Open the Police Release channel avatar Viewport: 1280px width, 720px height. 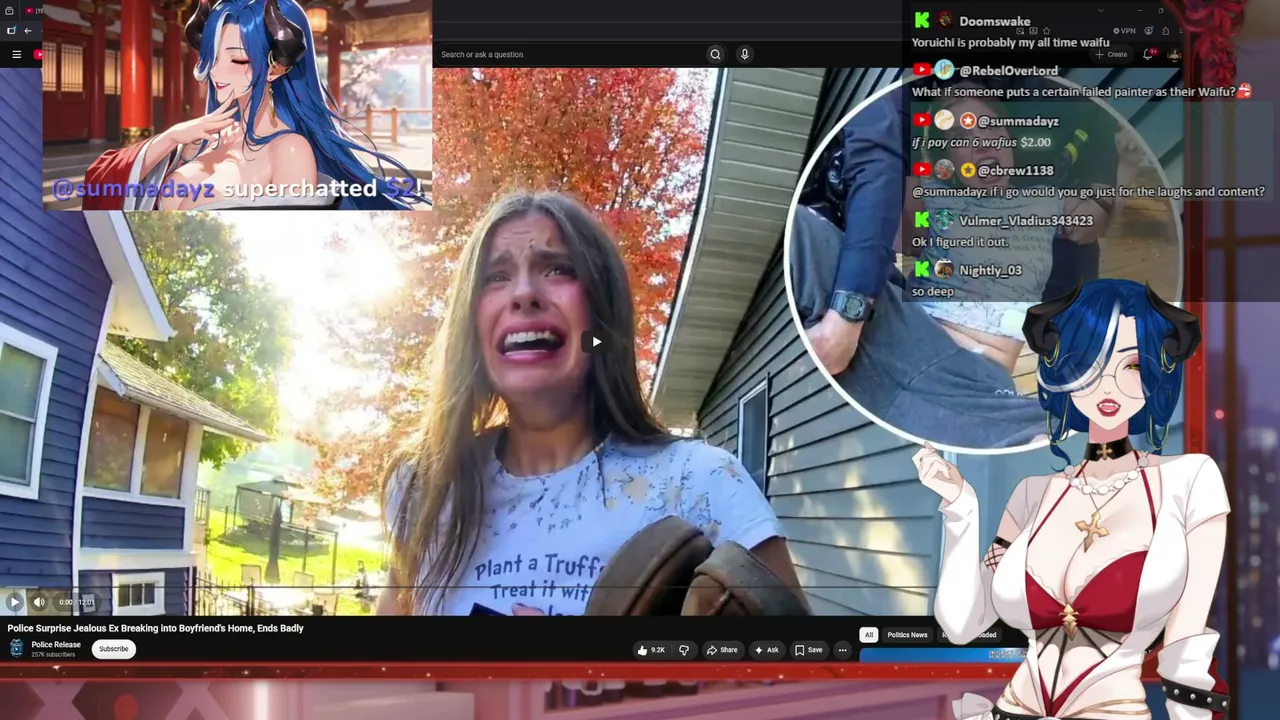[16, 648]
